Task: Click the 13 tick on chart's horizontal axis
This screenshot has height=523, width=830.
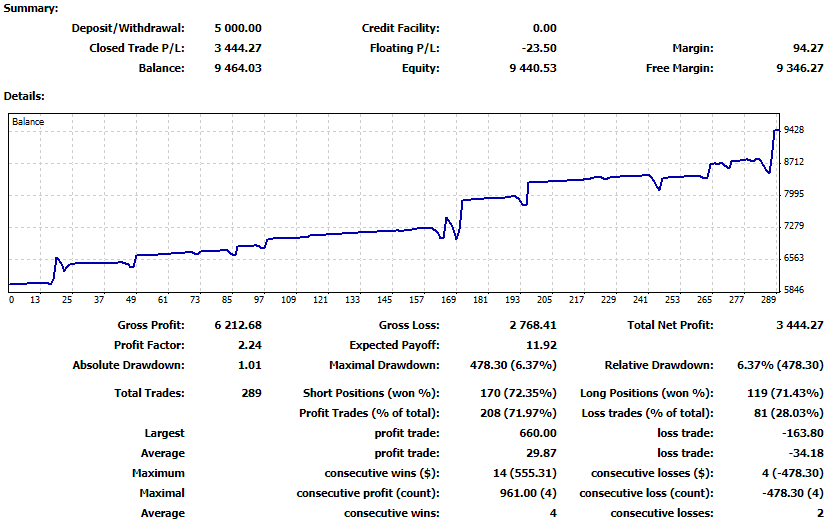Action: [x=35, y=300]
